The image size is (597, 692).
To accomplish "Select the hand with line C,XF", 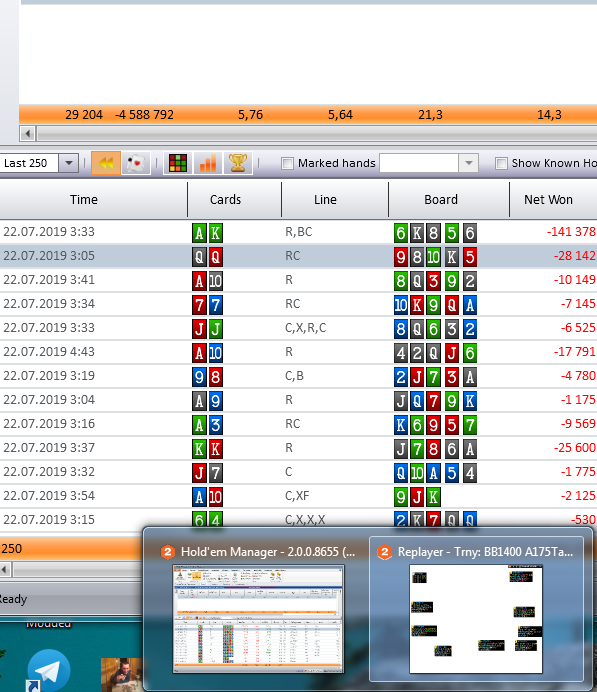I will (298, 496).
